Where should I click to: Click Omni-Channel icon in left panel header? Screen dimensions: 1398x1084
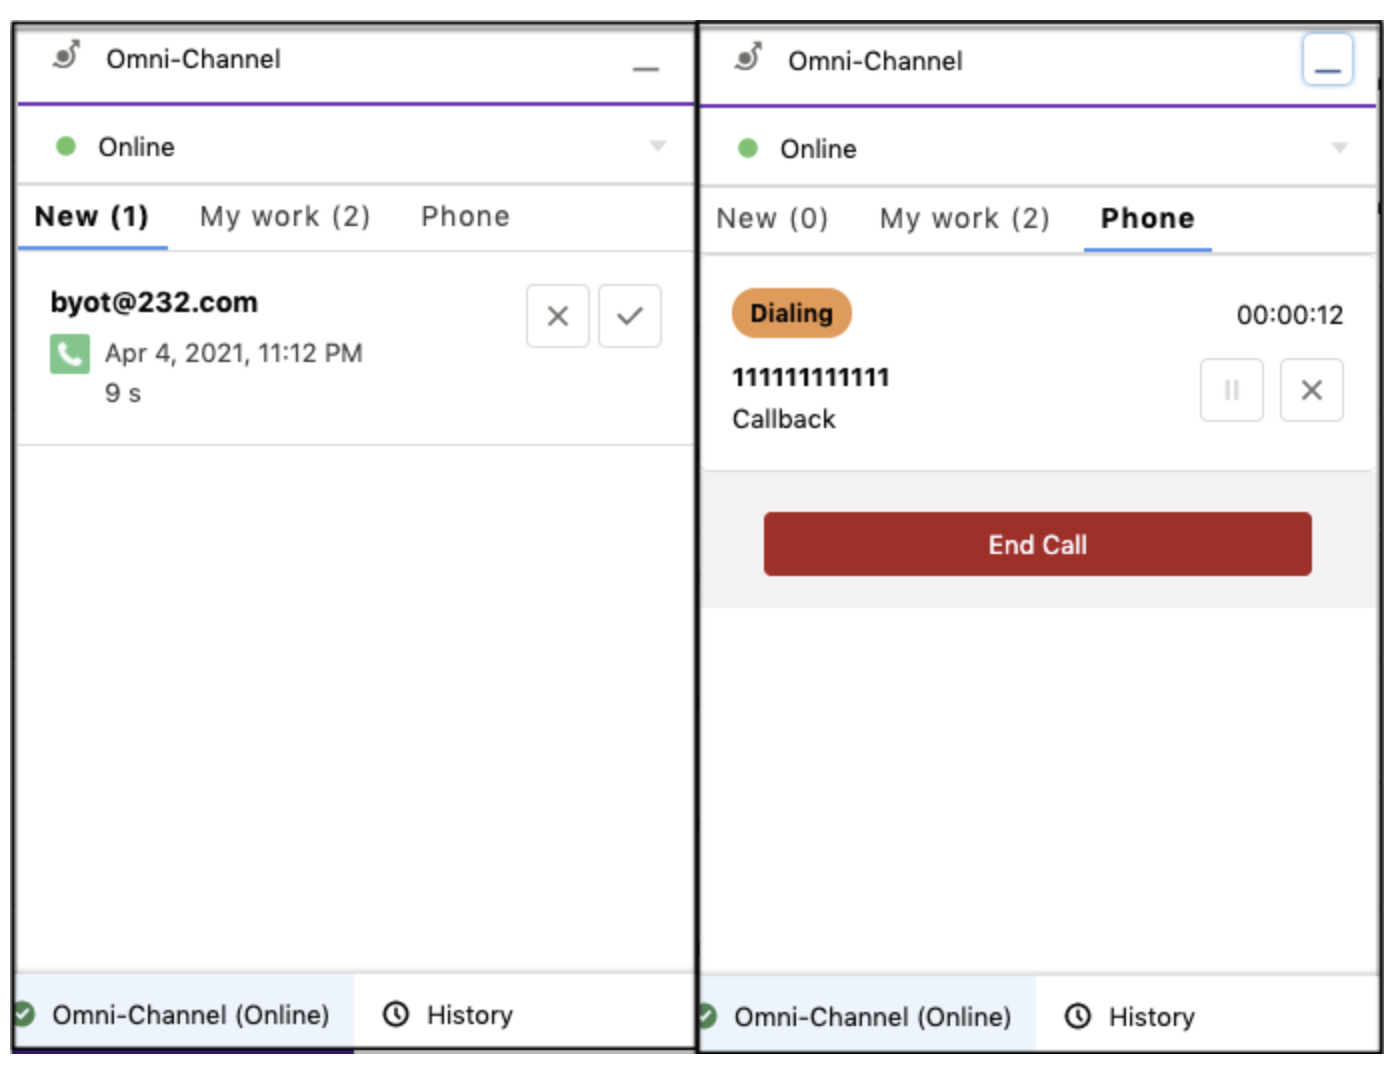(x=67, y=55)
